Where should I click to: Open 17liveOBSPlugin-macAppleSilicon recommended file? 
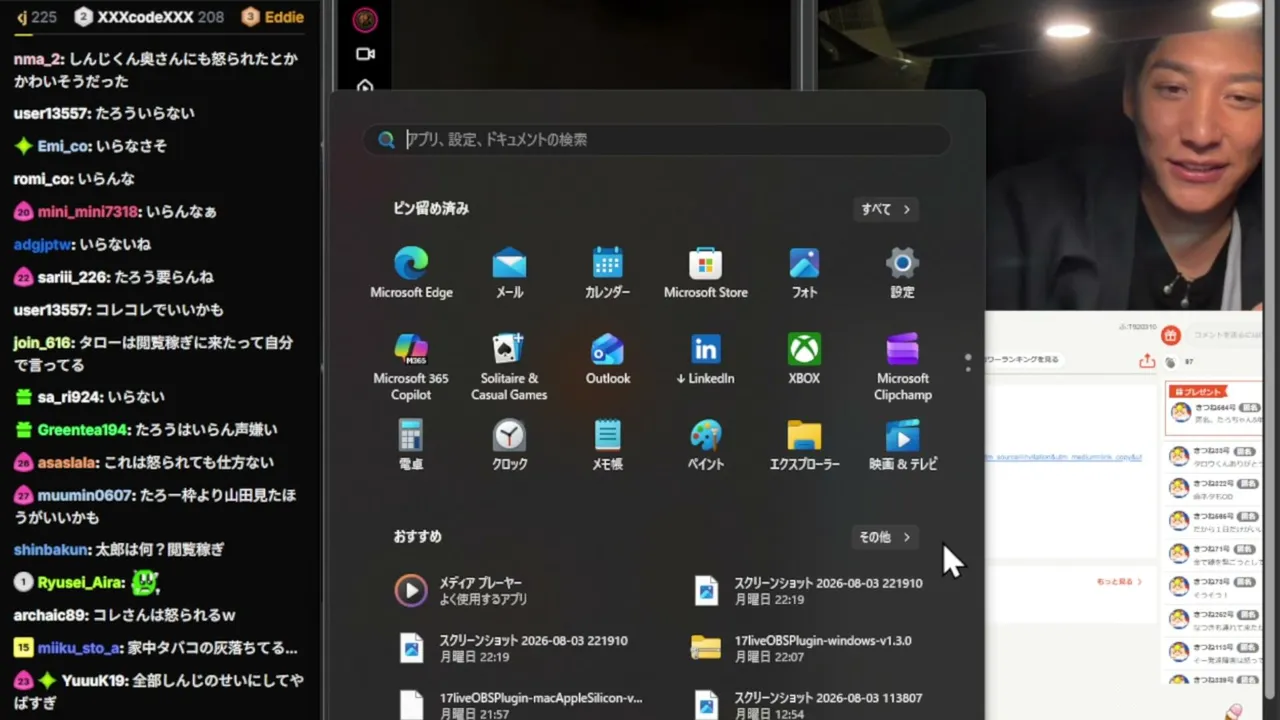point(520,705)
